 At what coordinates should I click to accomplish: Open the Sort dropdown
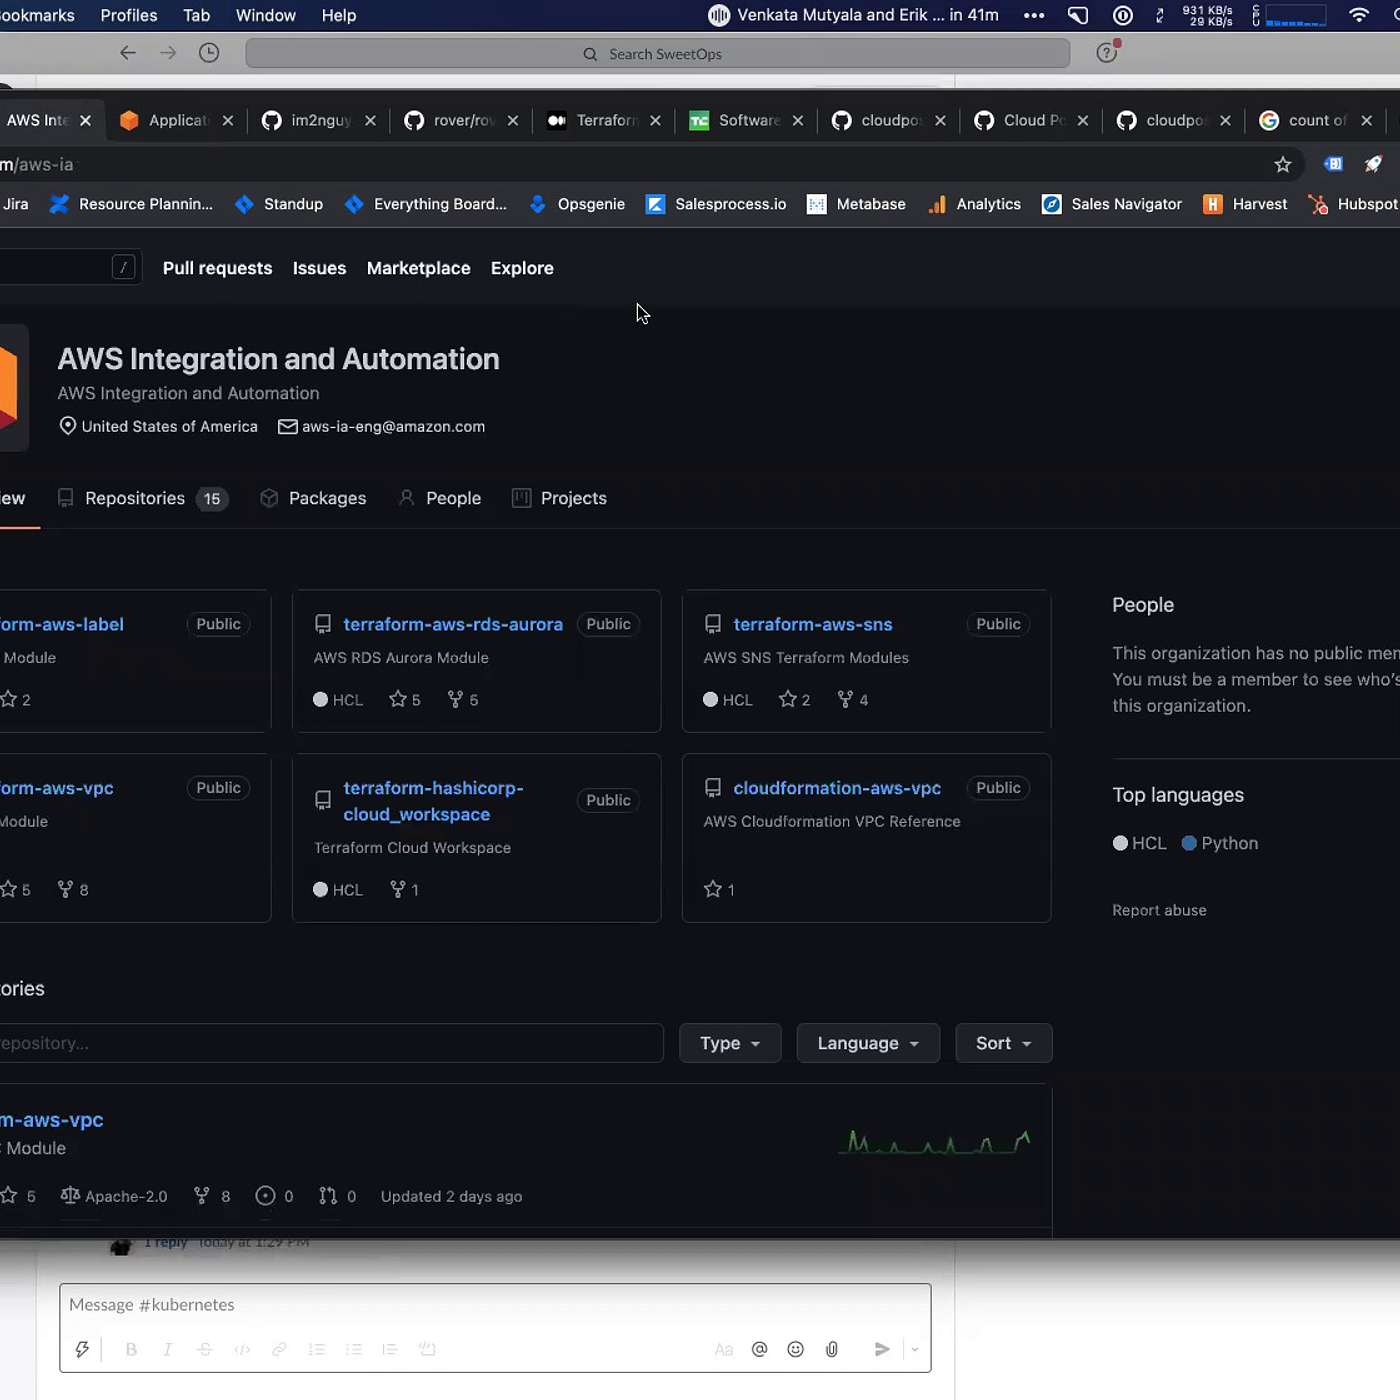click(x=1002, y=1043)
